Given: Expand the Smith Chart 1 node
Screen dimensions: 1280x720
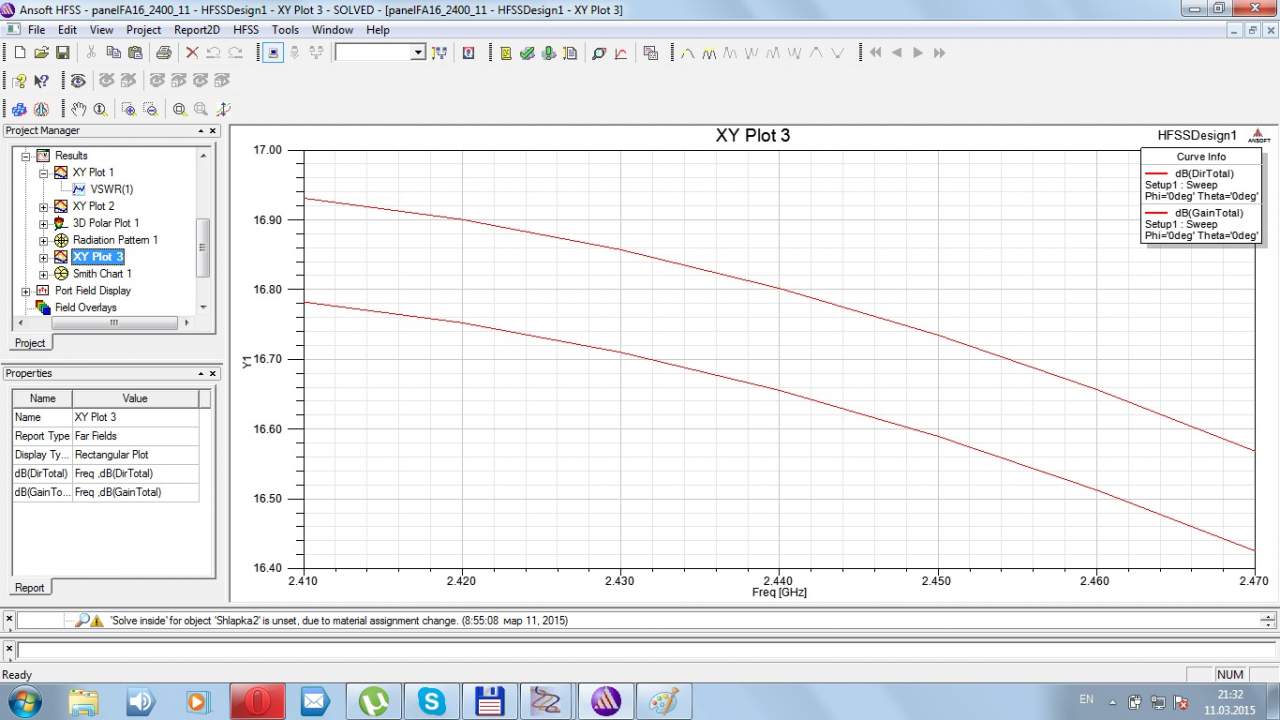Looking at the screenshot, I should pos(44,274).
